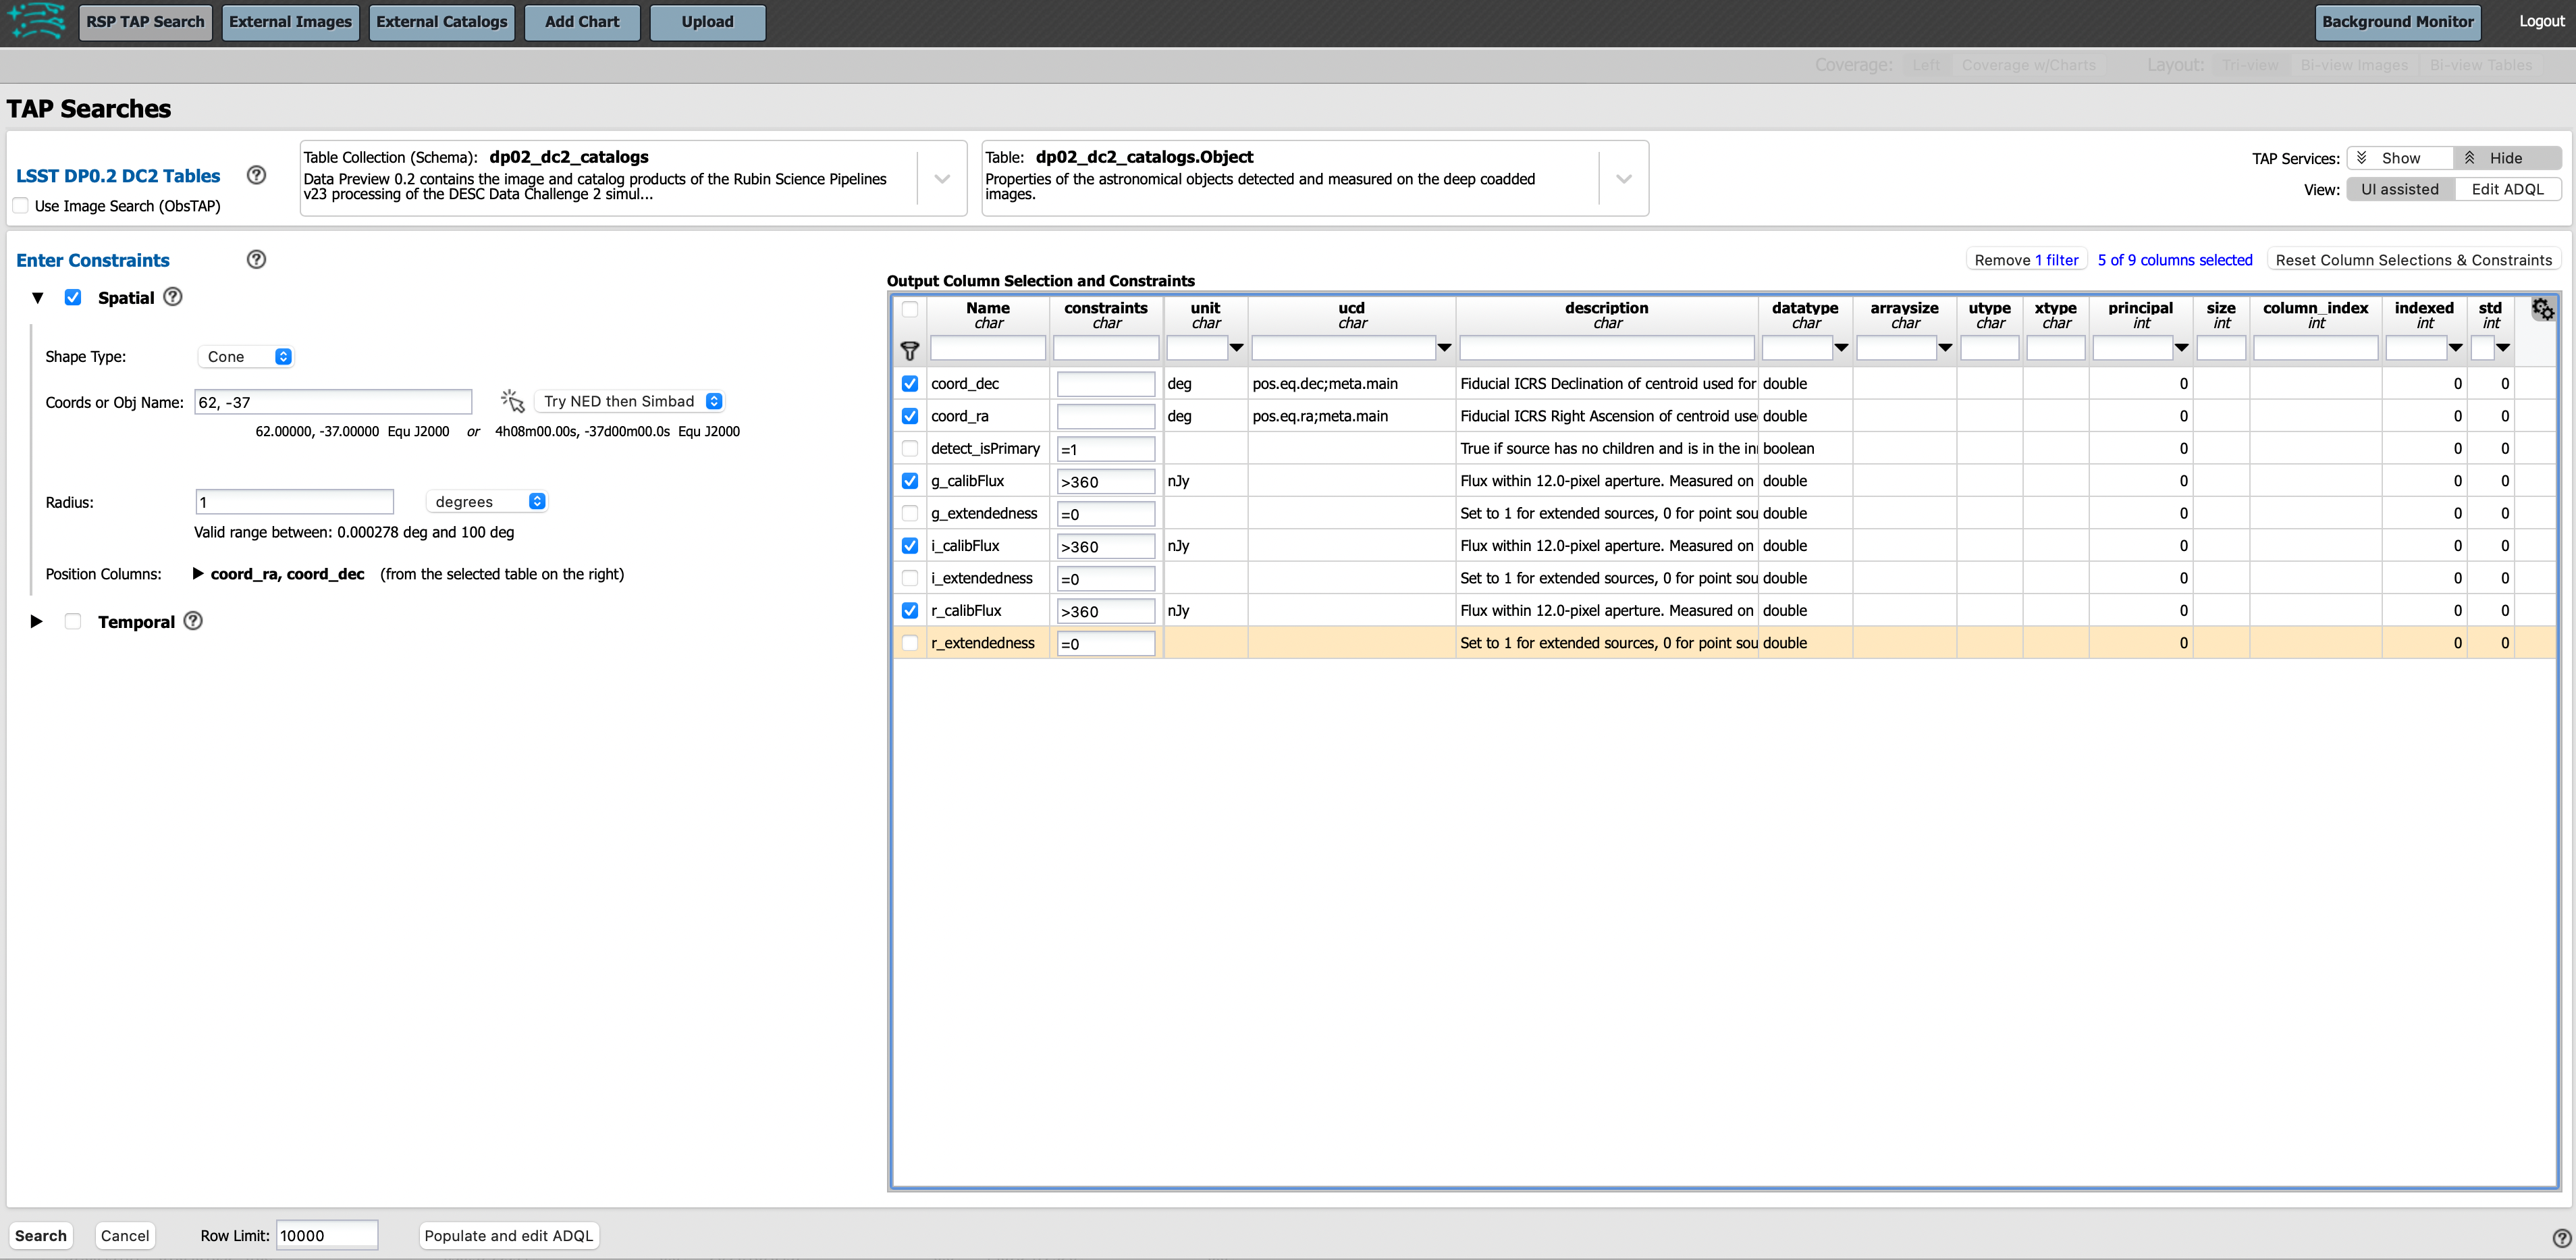2576x1260 pixels.
Task: Click the Radius input field
Action: point(294,502)
